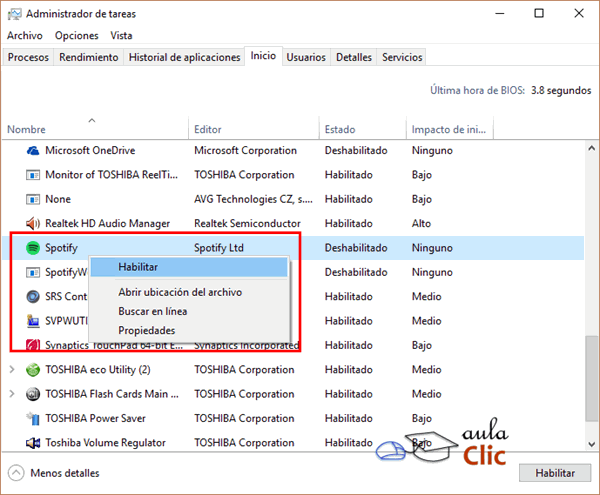The image size is (600, 495).
Task: Choose Propiedades from the context menu
Action: click(146, 330)
